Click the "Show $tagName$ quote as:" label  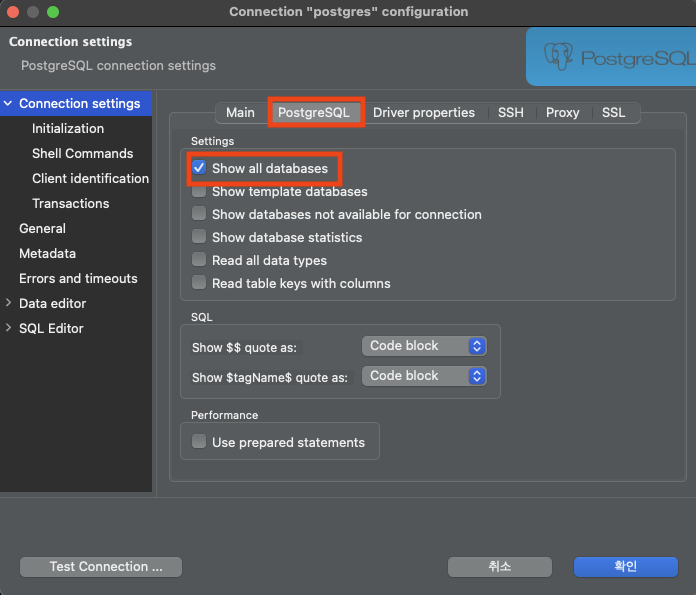click(270, 377)
